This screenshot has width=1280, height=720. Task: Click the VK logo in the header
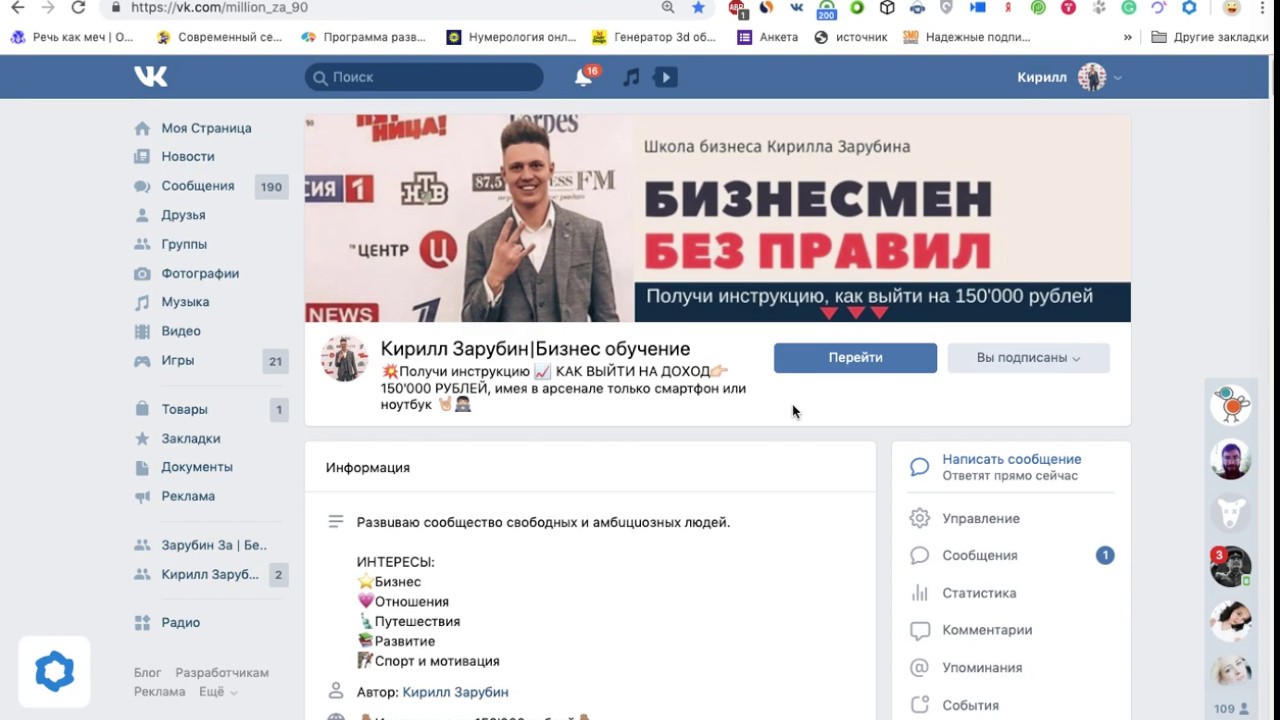point(151,77)
